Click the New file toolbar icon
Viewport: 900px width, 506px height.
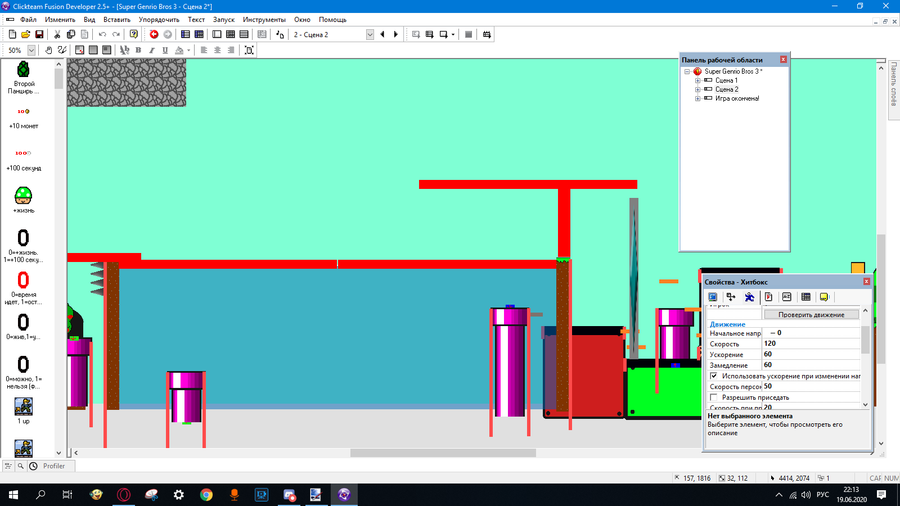point(12,34)
